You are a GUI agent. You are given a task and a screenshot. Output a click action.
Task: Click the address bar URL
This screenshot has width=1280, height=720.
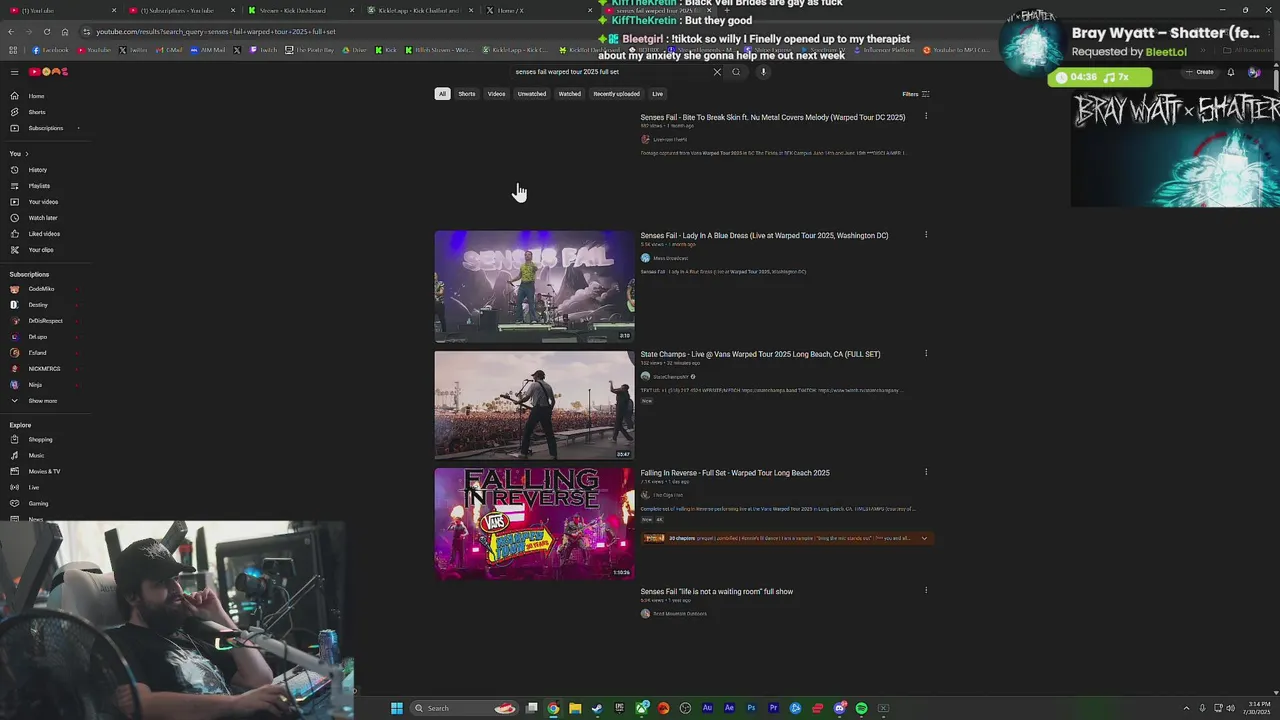click(x=216, y=32)
